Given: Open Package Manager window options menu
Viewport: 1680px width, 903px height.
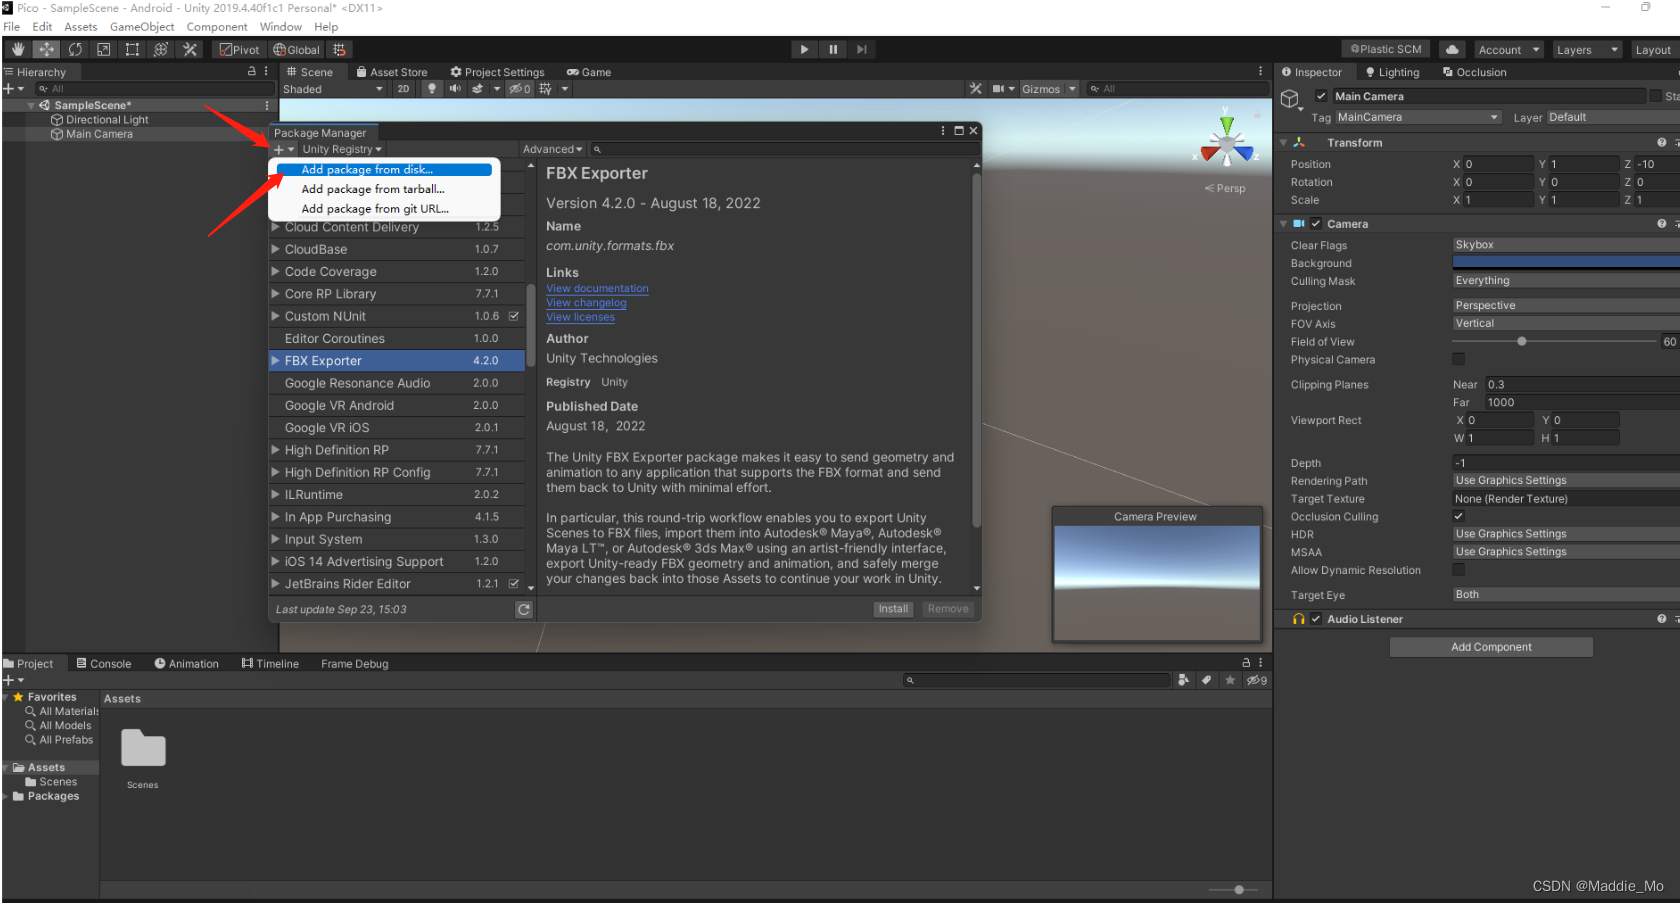Looking at the screenshot, I should point(943,131).
